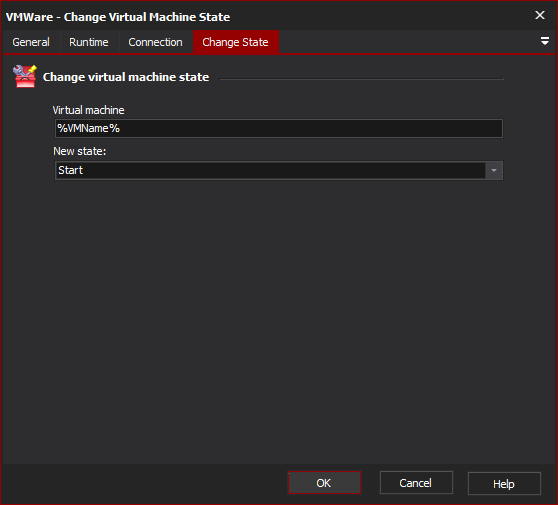Select the Change State tab
558x505 pixels.
pyautogui.click(x=235, y=42)
